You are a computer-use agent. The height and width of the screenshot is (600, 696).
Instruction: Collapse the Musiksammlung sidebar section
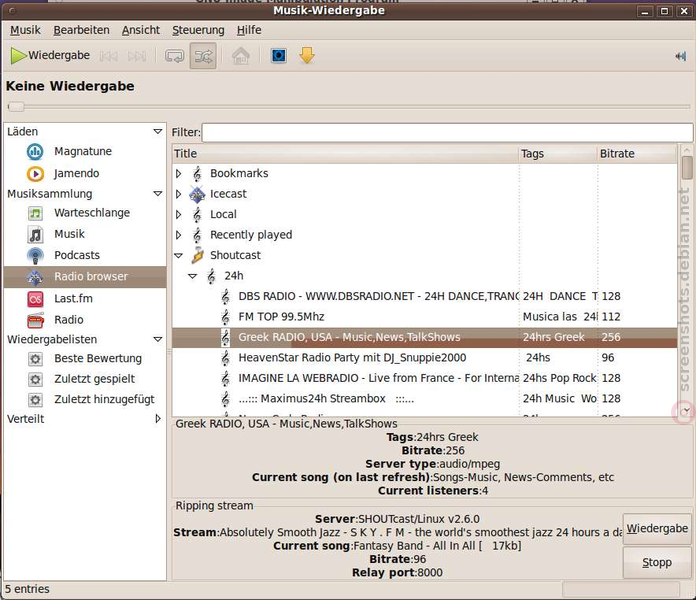(x=158, y=193)
